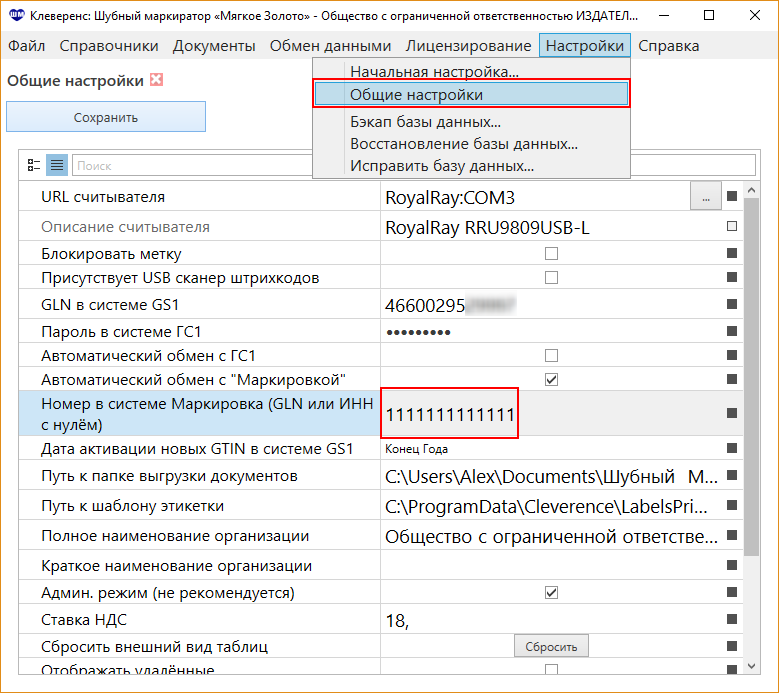Switch to categorized property view icon
The width and height of the screenshot is (779, 693).
(x=34, y=165)
